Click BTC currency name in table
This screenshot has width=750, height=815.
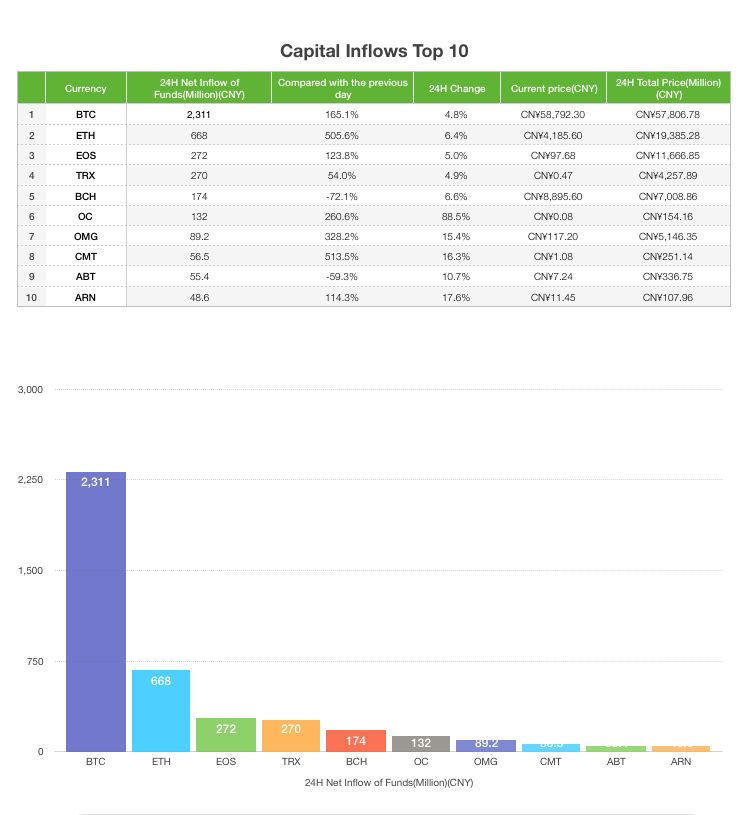click(x=86, y=114)
